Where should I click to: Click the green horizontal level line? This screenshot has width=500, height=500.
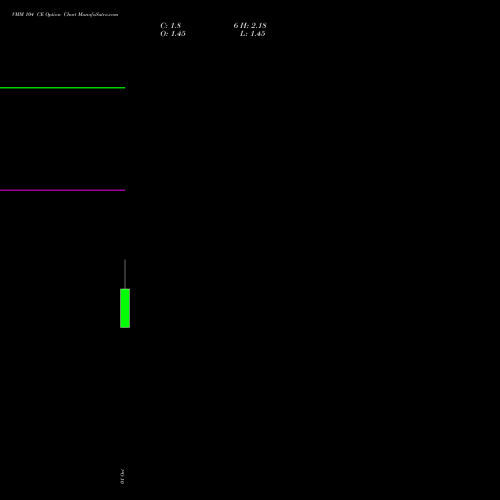(63, 88)
